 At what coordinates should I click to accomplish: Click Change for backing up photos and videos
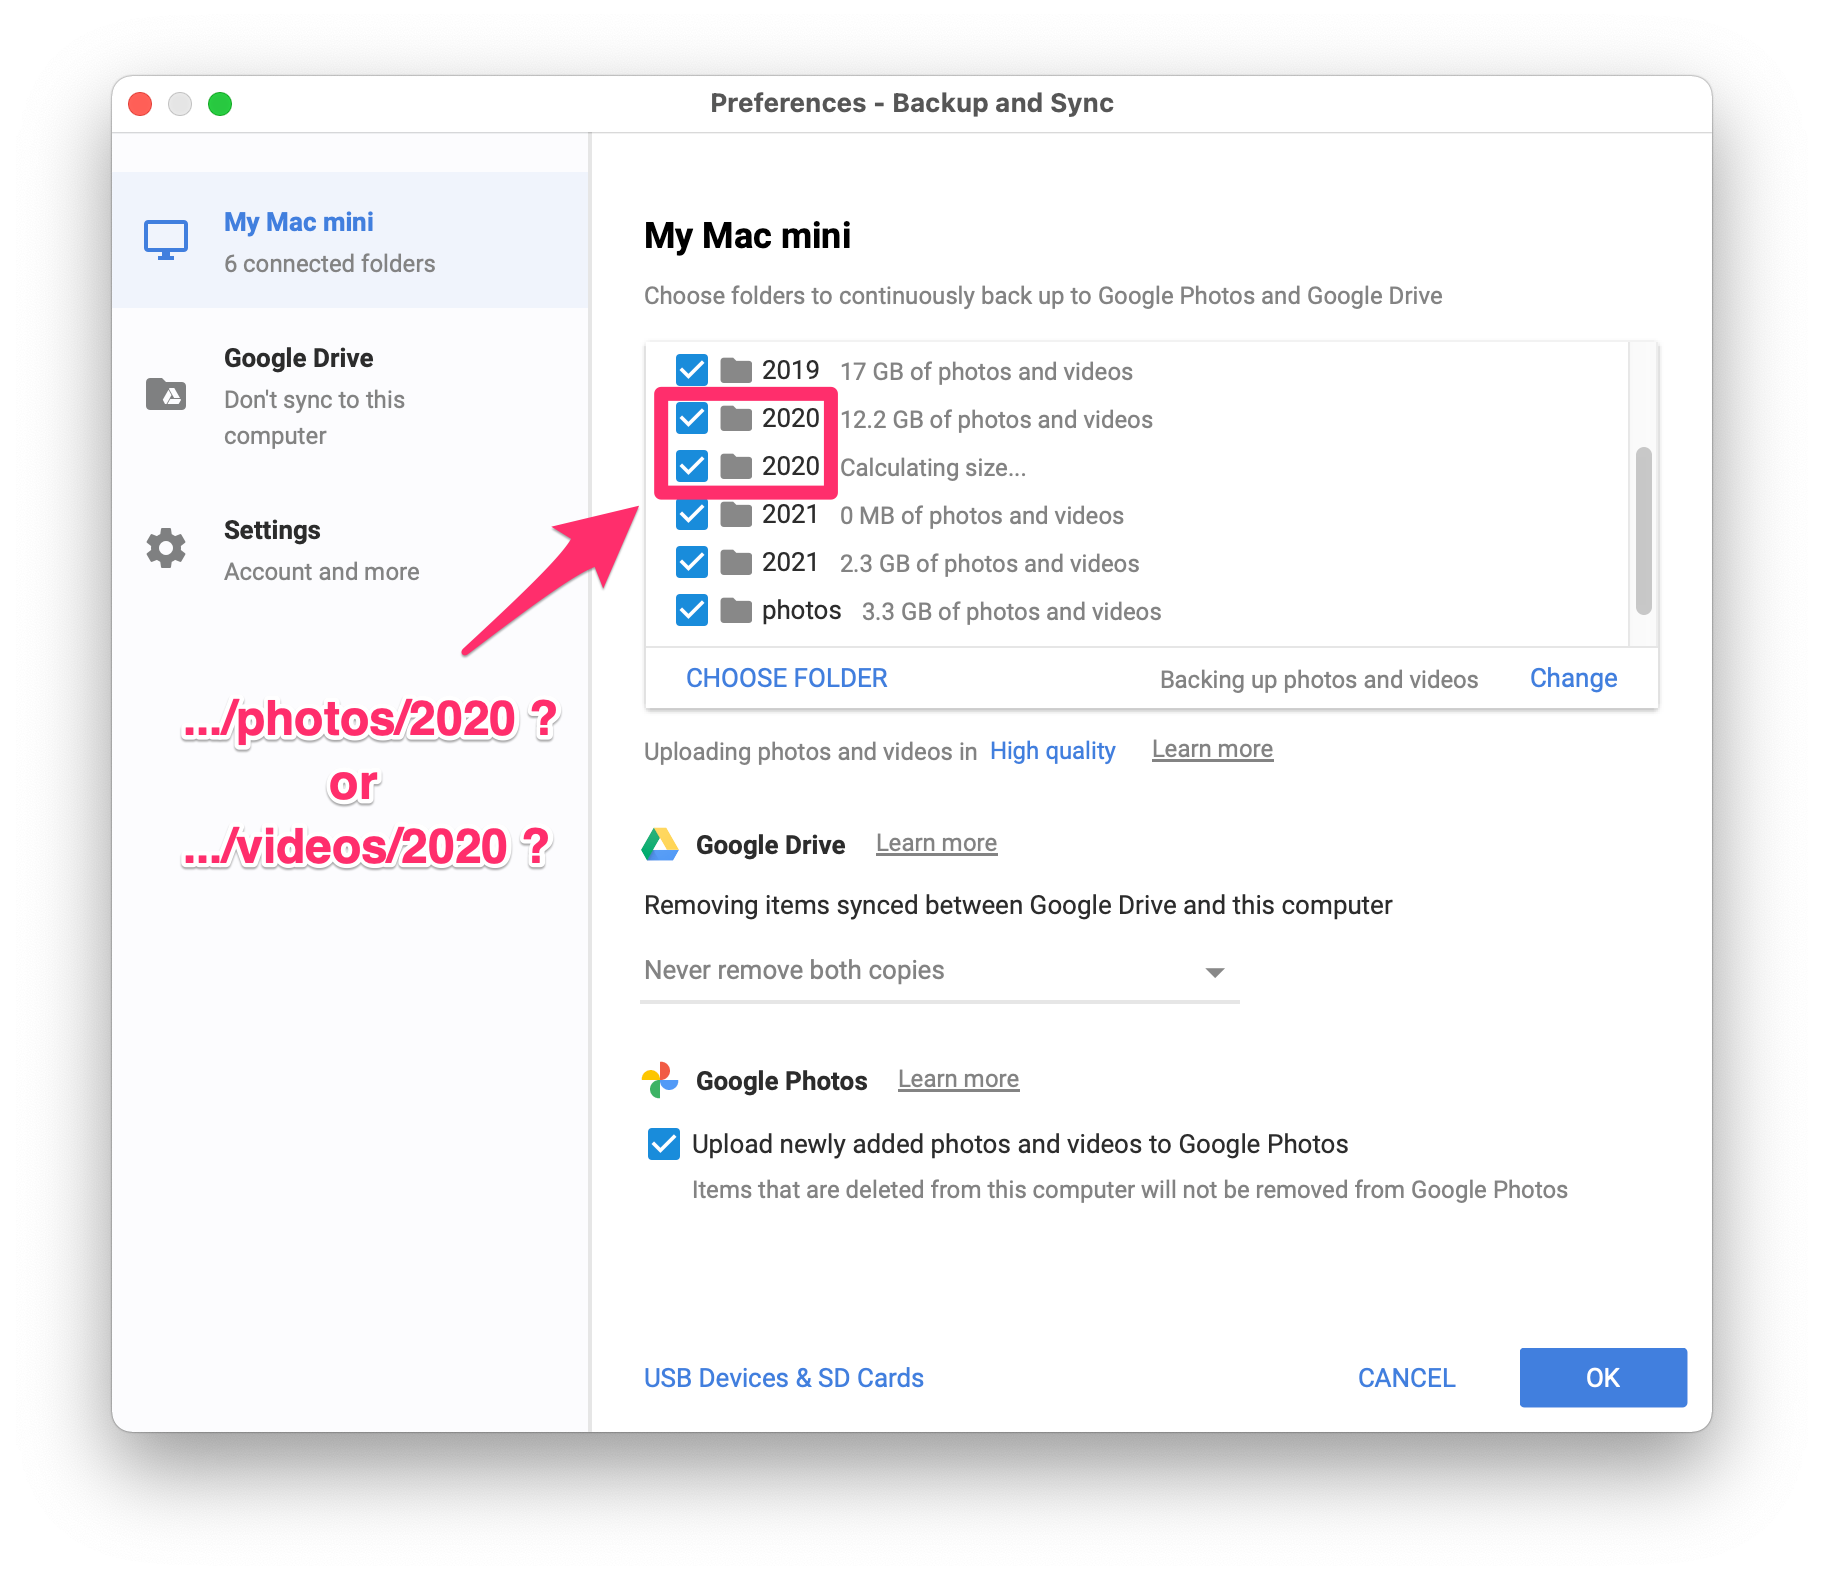pos(1573,679)
